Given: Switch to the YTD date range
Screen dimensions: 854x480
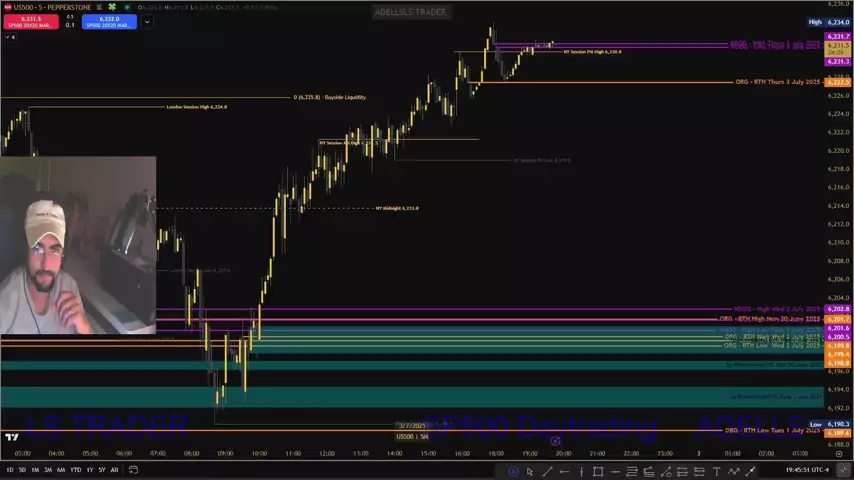Looking at the screenshot, I should coord(75,469).
